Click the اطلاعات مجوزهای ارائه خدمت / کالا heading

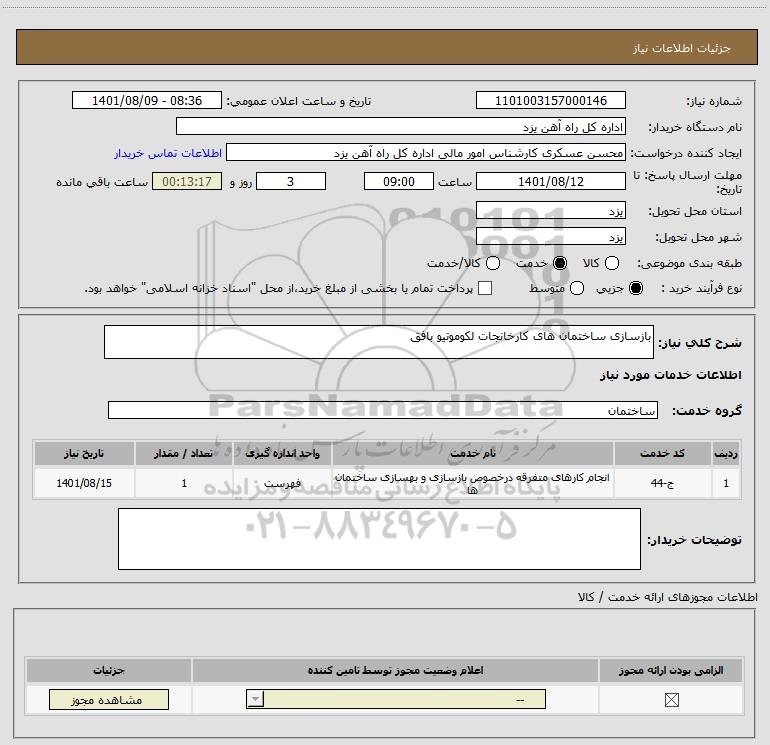pos(667,597)
